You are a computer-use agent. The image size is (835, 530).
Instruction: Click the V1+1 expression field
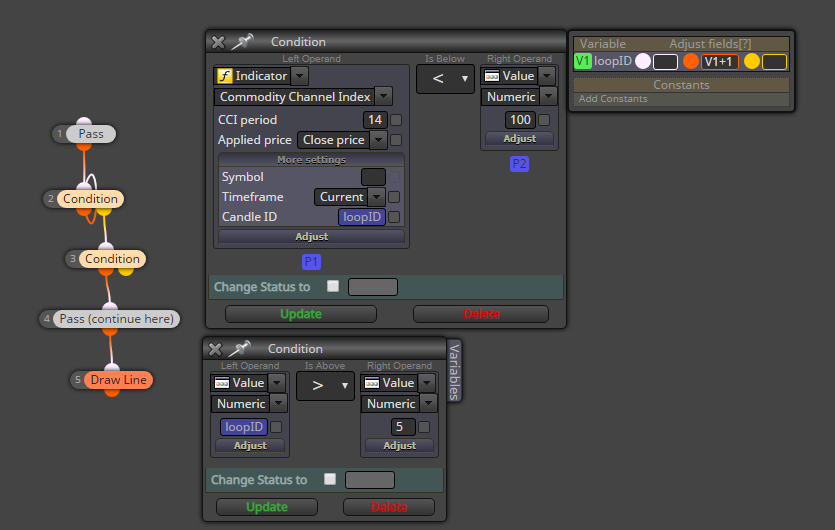coord(719,62)
